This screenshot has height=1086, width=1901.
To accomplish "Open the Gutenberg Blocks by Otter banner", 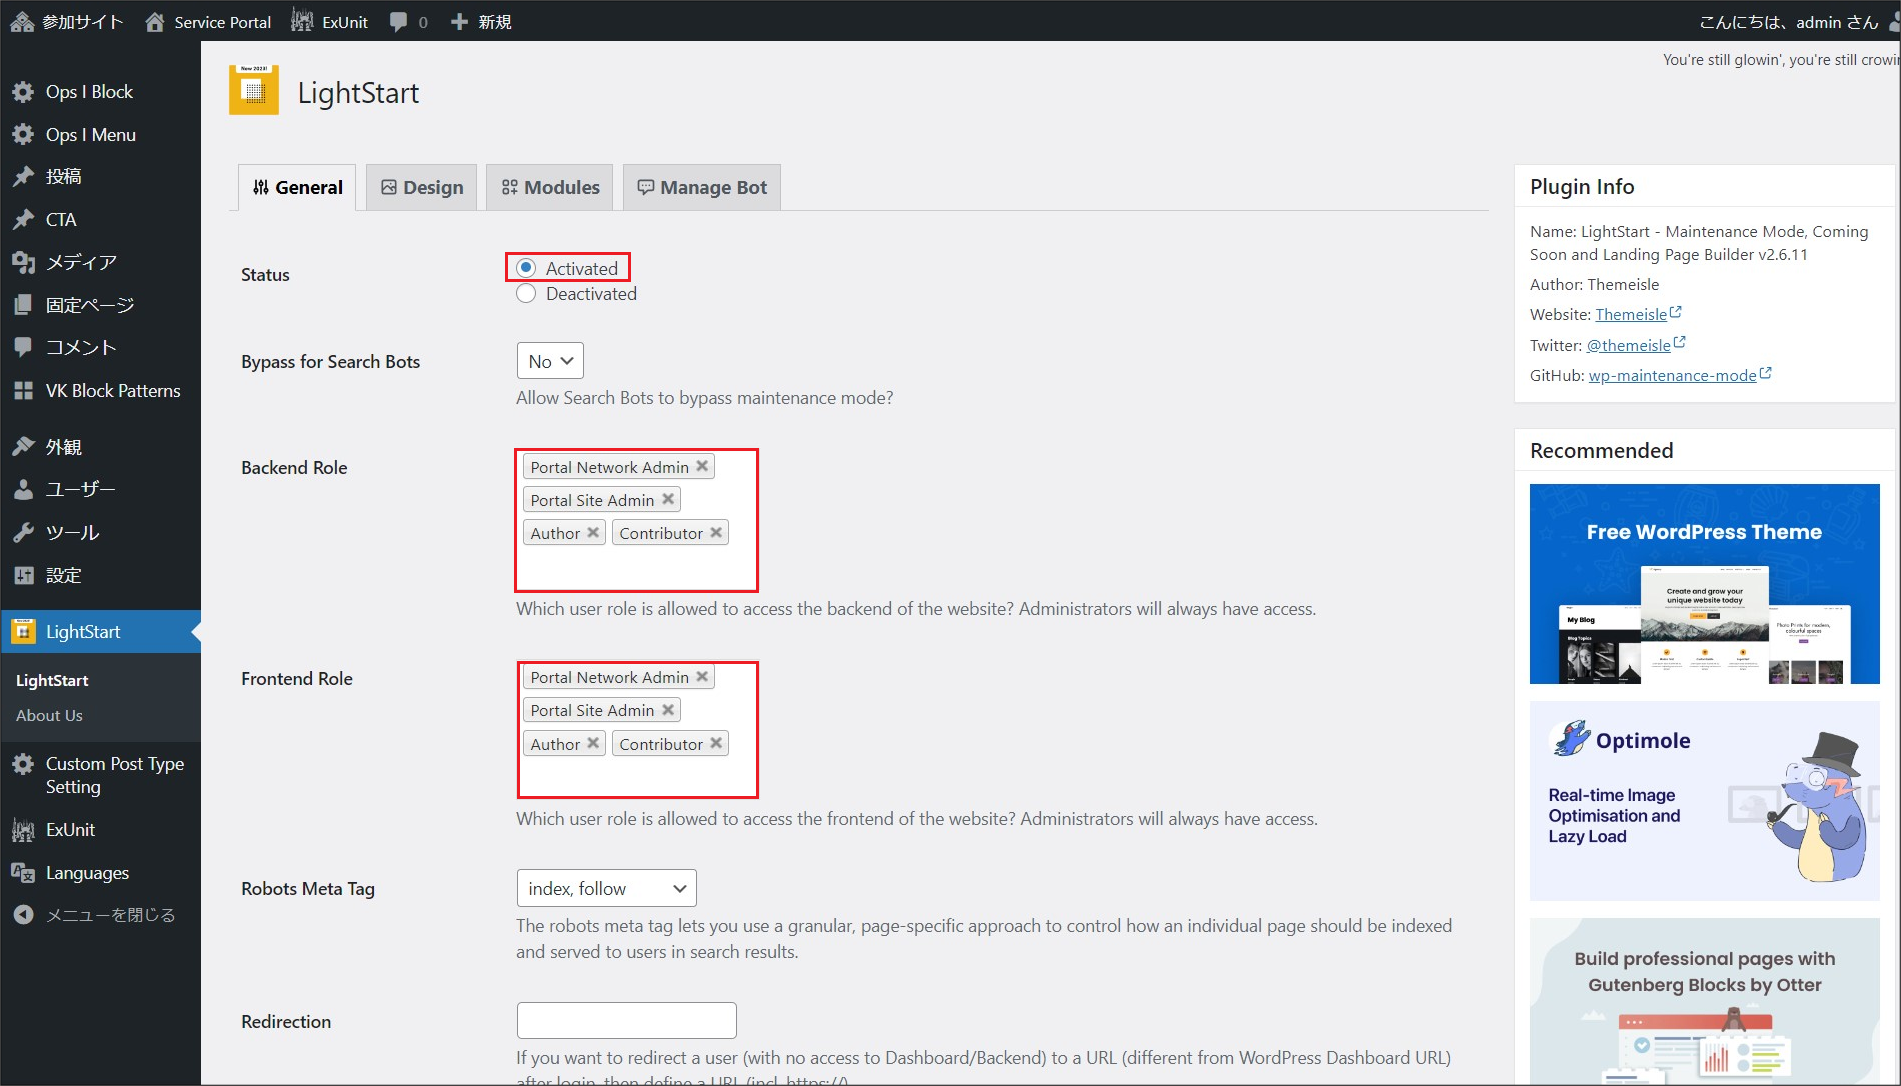I will click(x=1704, y=1001).
